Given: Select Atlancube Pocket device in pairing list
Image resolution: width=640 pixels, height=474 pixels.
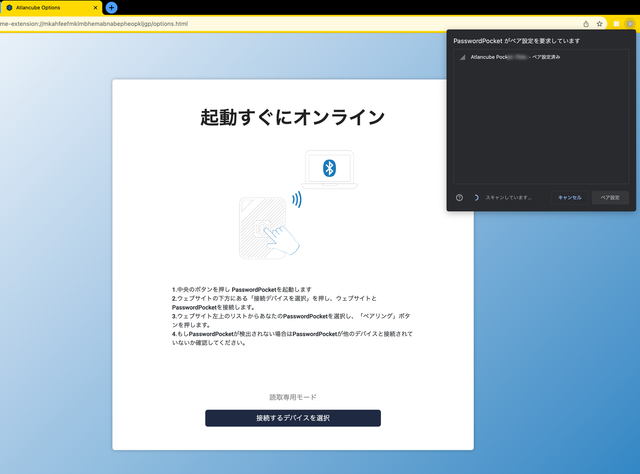Looking at the screenshot, I should pos(541,57).
